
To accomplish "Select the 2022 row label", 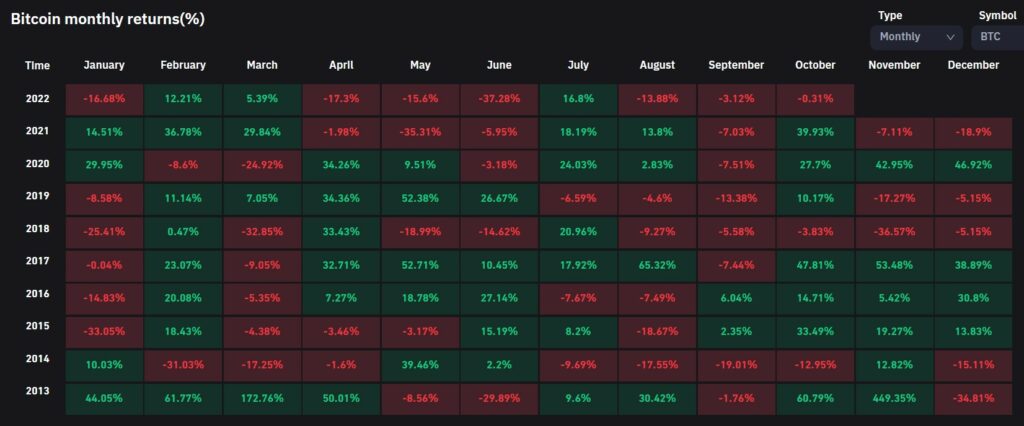I will pyautogui.click(x=37, y=99).
